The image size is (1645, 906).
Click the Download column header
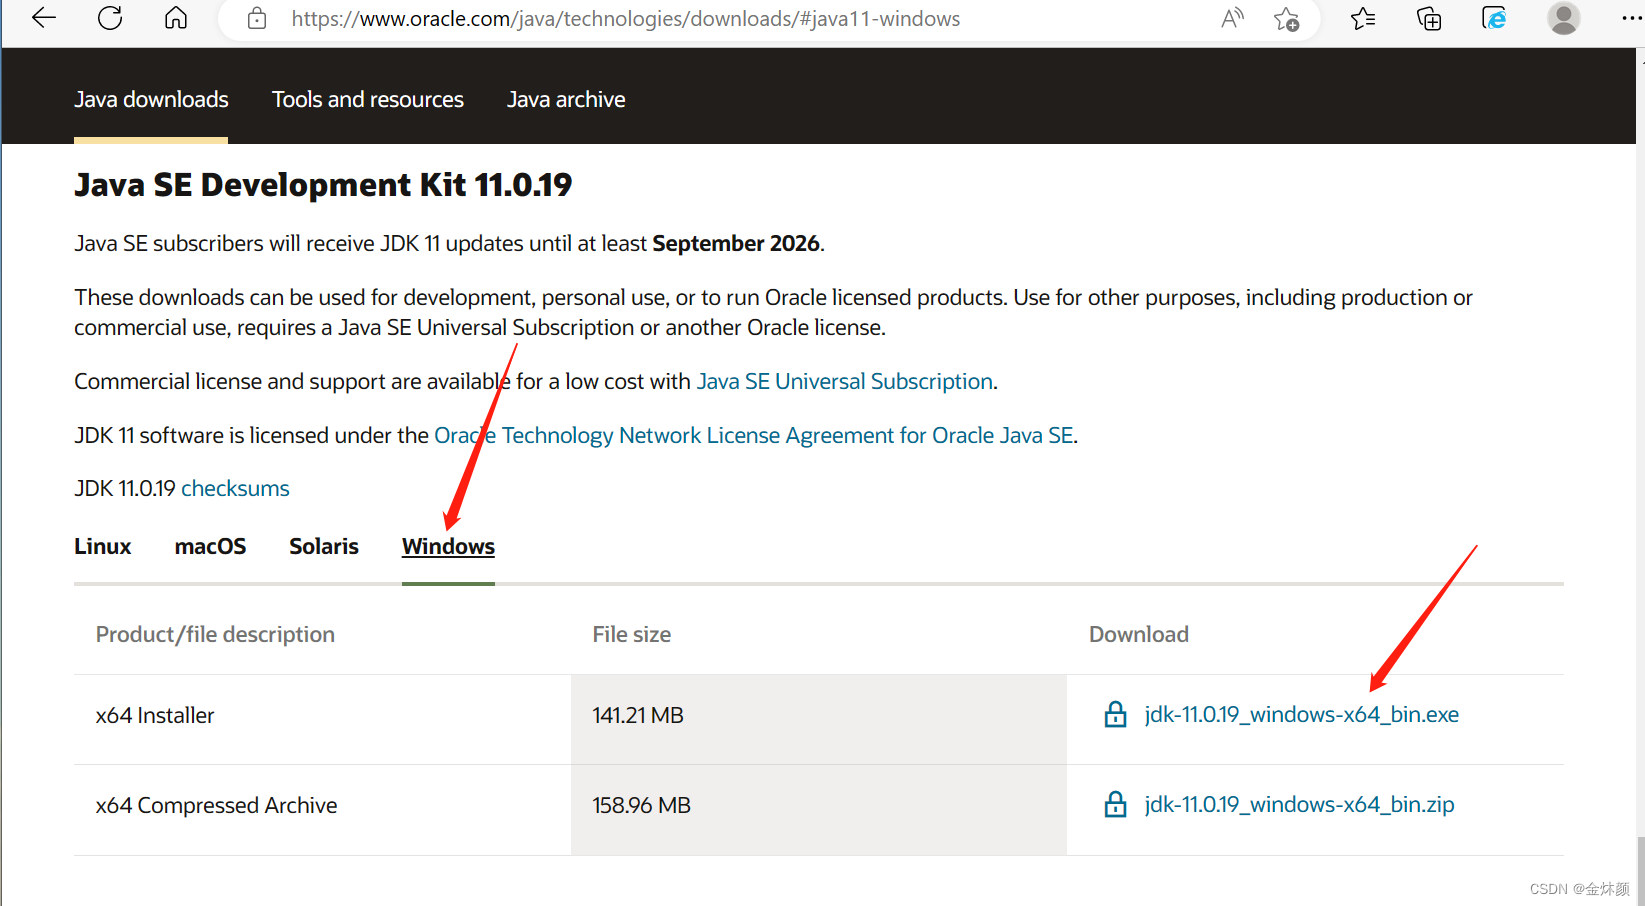(x=1139, y=634)
